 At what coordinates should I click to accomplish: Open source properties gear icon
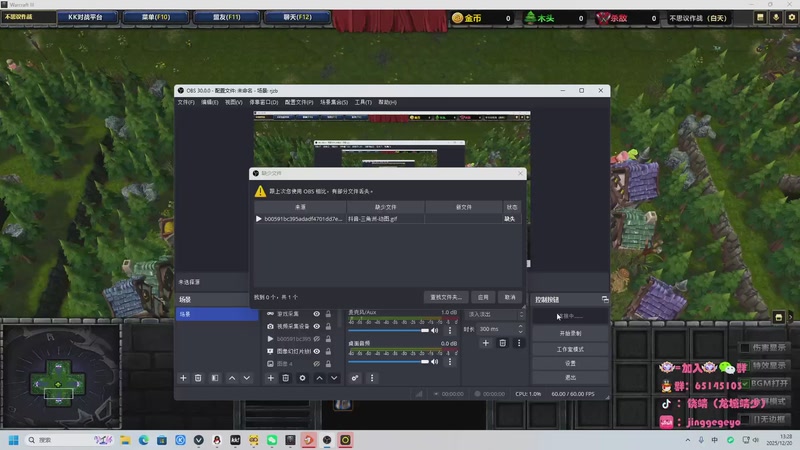click(303, 378)
